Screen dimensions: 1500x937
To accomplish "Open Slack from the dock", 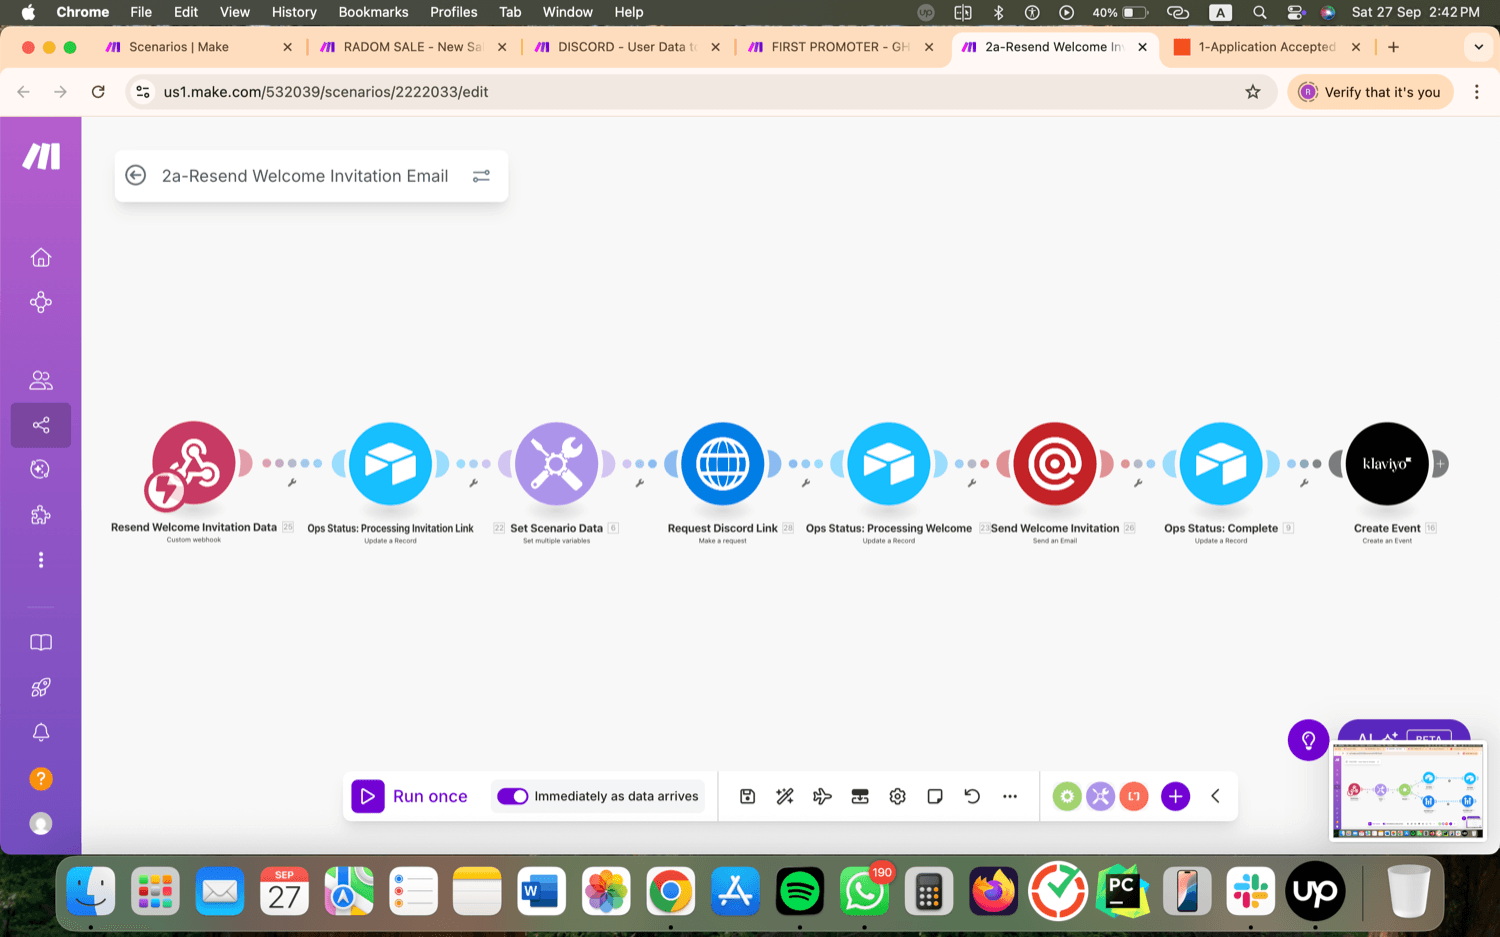I will click(1250, 891).
